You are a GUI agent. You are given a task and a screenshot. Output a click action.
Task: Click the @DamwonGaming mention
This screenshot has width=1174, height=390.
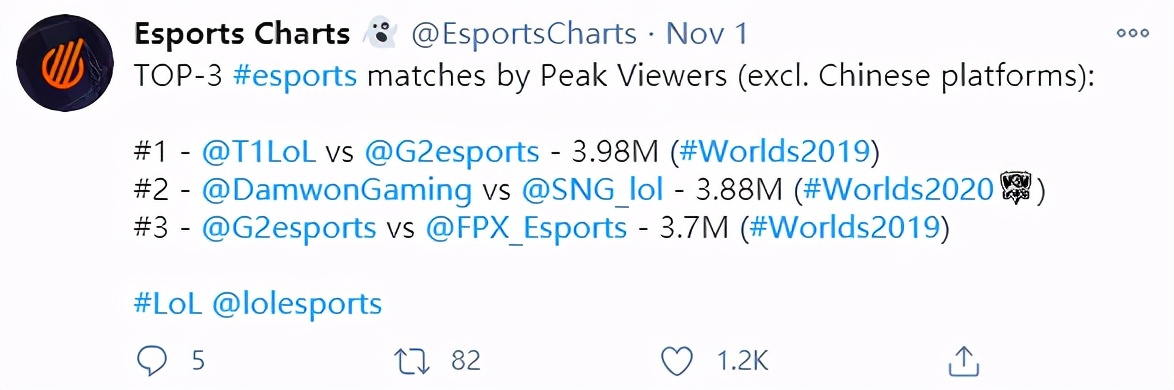[337, 190]
